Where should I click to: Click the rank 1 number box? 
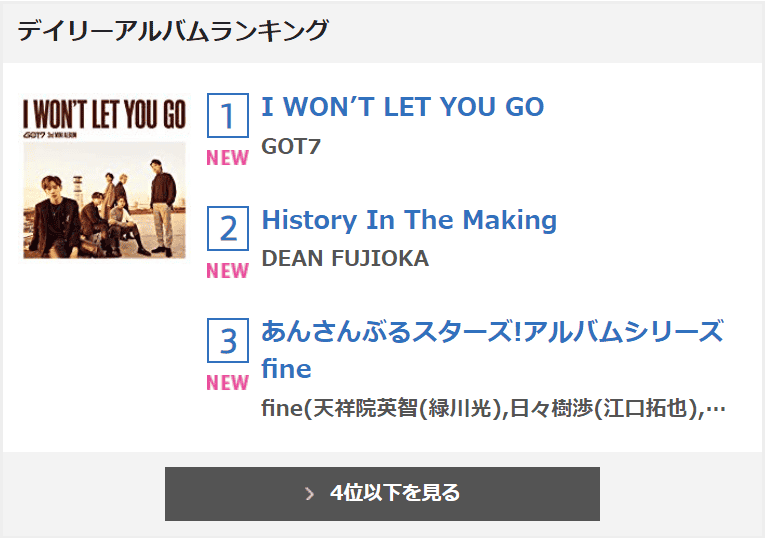point(228,116)
